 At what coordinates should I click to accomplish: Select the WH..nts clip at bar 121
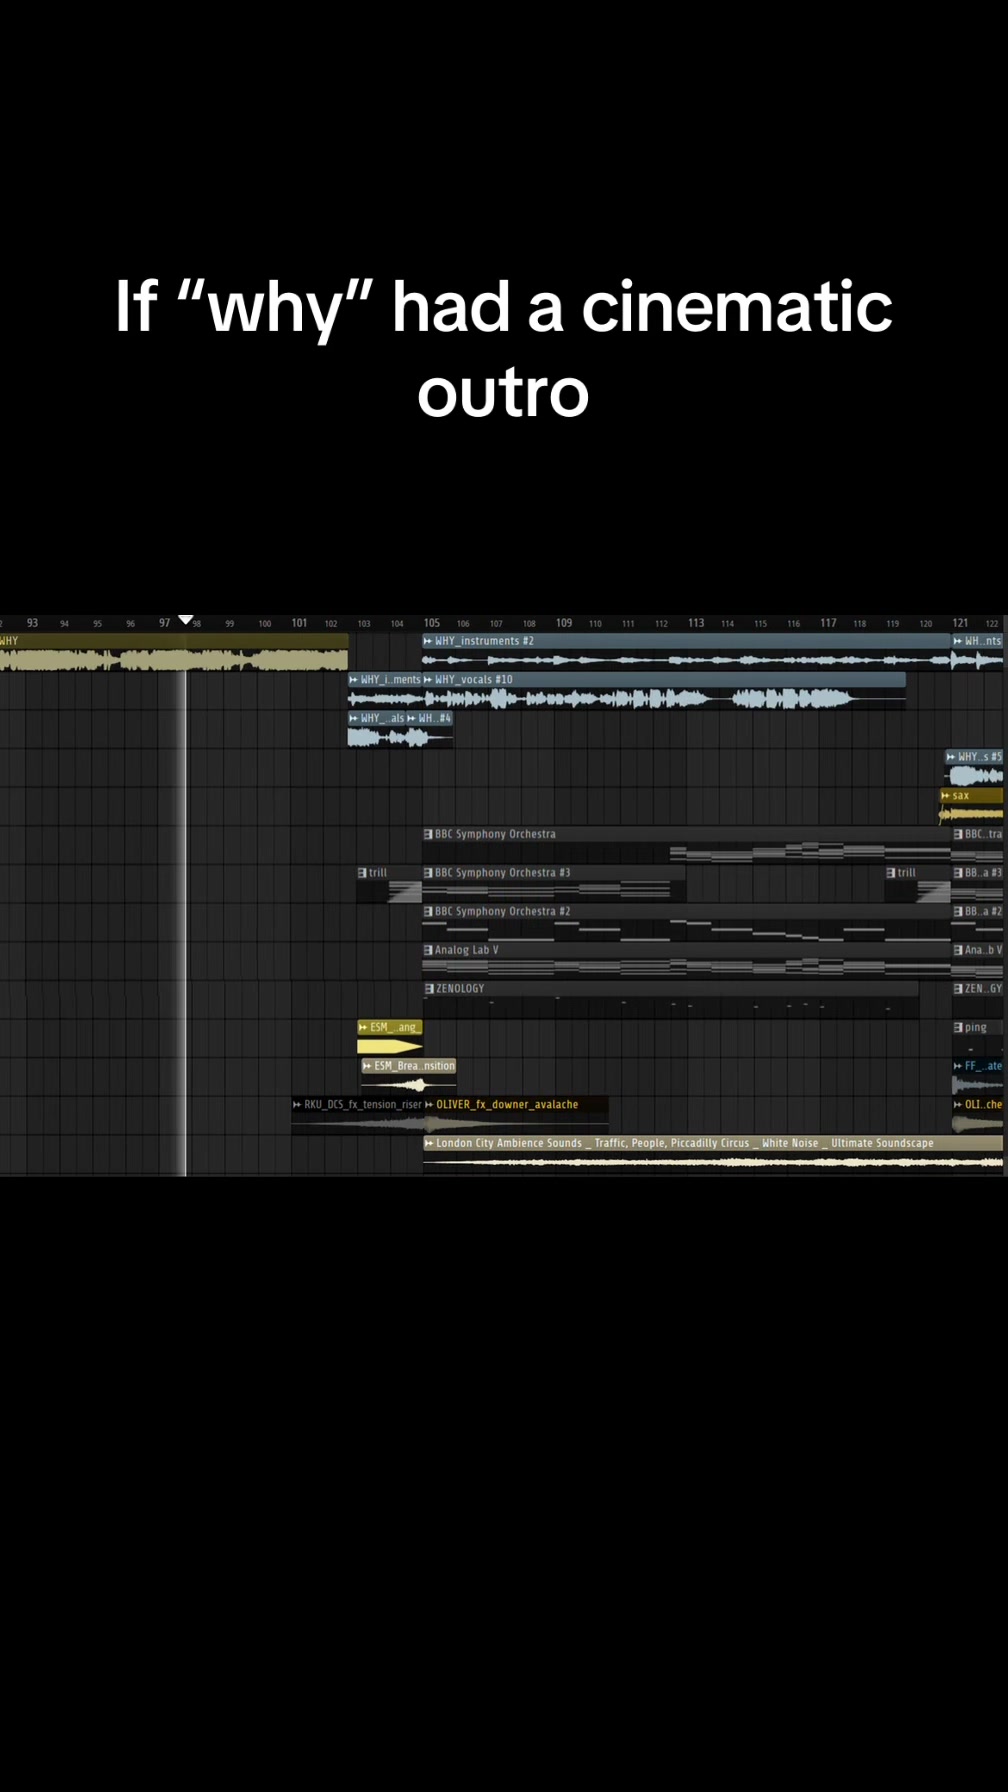point(977,651)
